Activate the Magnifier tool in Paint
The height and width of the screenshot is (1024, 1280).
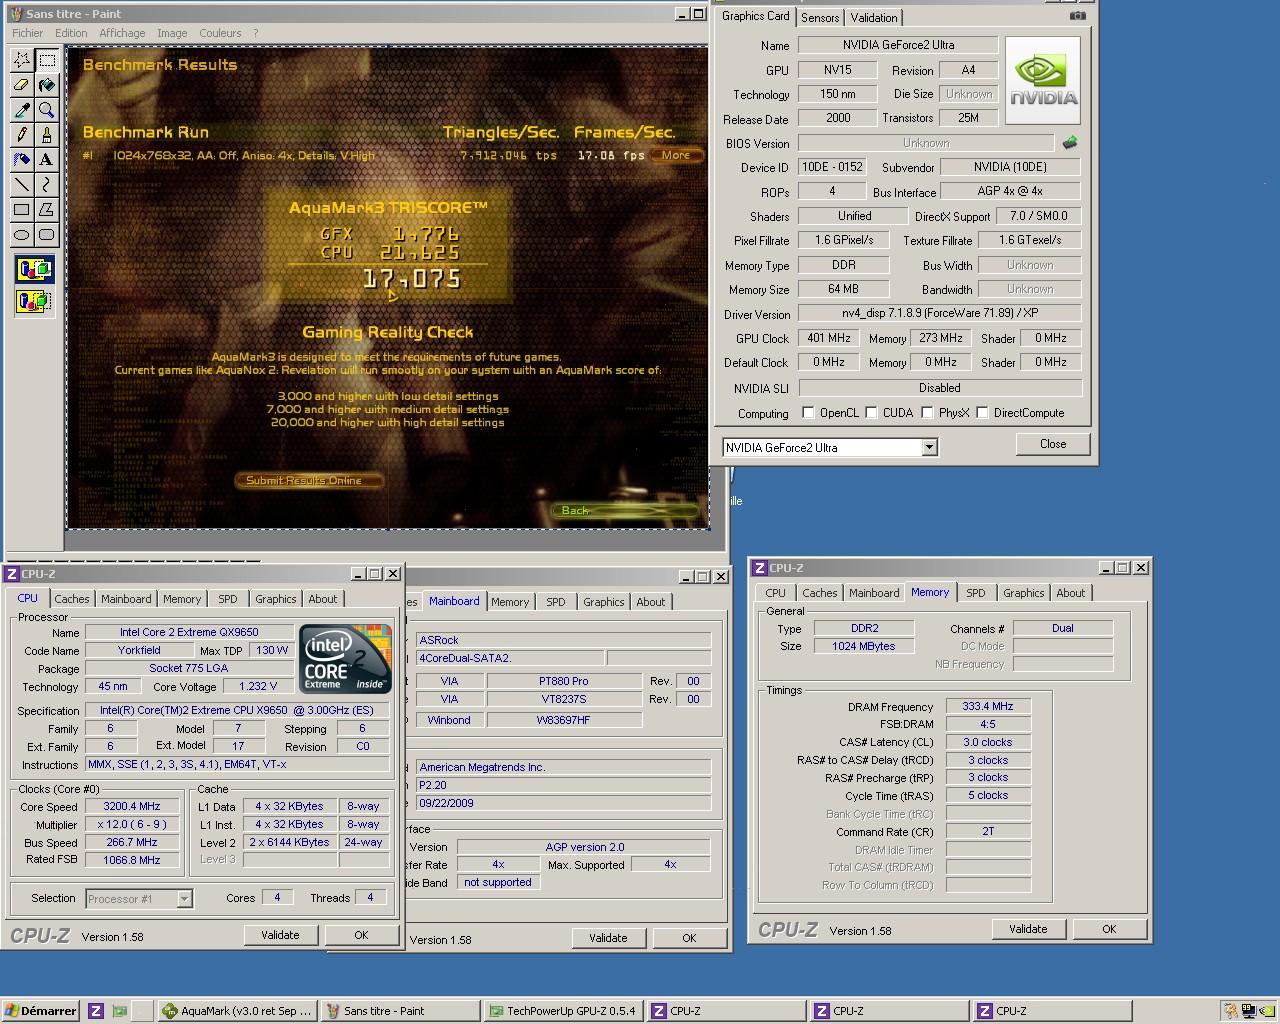(46, 110)
